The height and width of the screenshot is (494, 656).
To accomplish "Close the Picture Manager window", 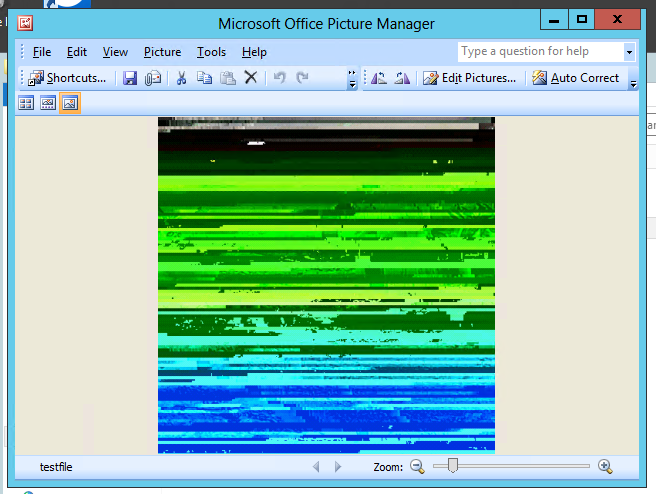I will tap(618, 20).
